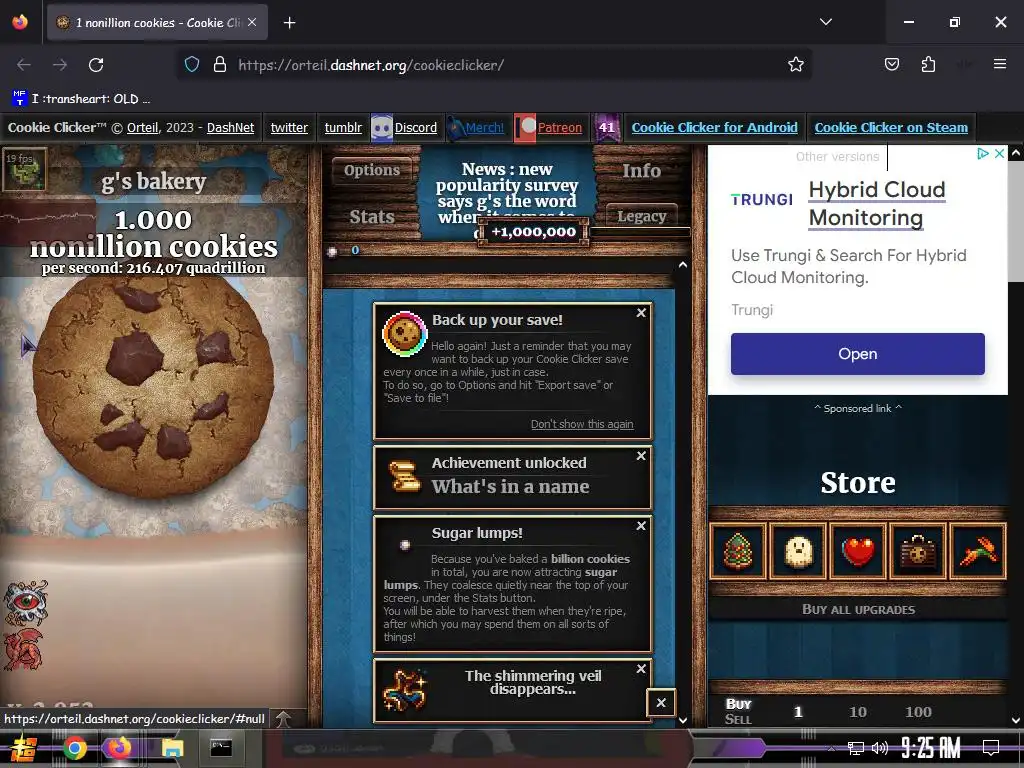
Task: Open the :transheart: OLD bookmark
Action: (x=82, y=99)
